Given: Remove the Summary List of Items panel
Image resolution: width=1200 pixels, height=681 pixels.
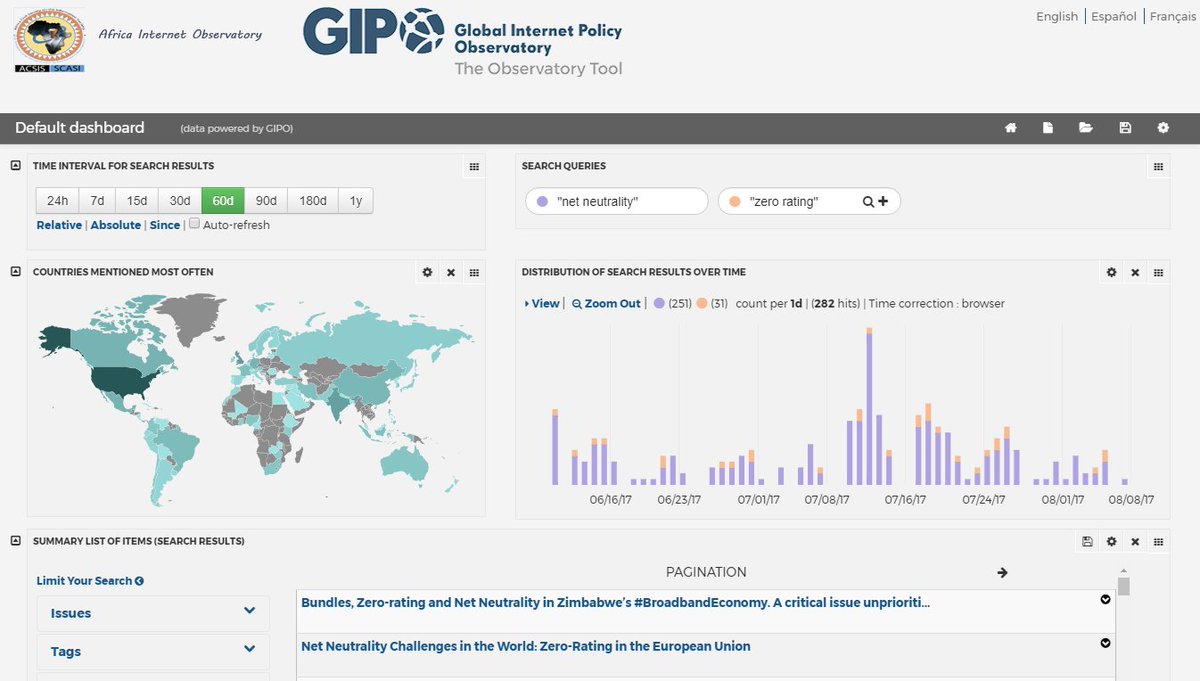Looking at the screenshot, I should tap(1135, 541).
